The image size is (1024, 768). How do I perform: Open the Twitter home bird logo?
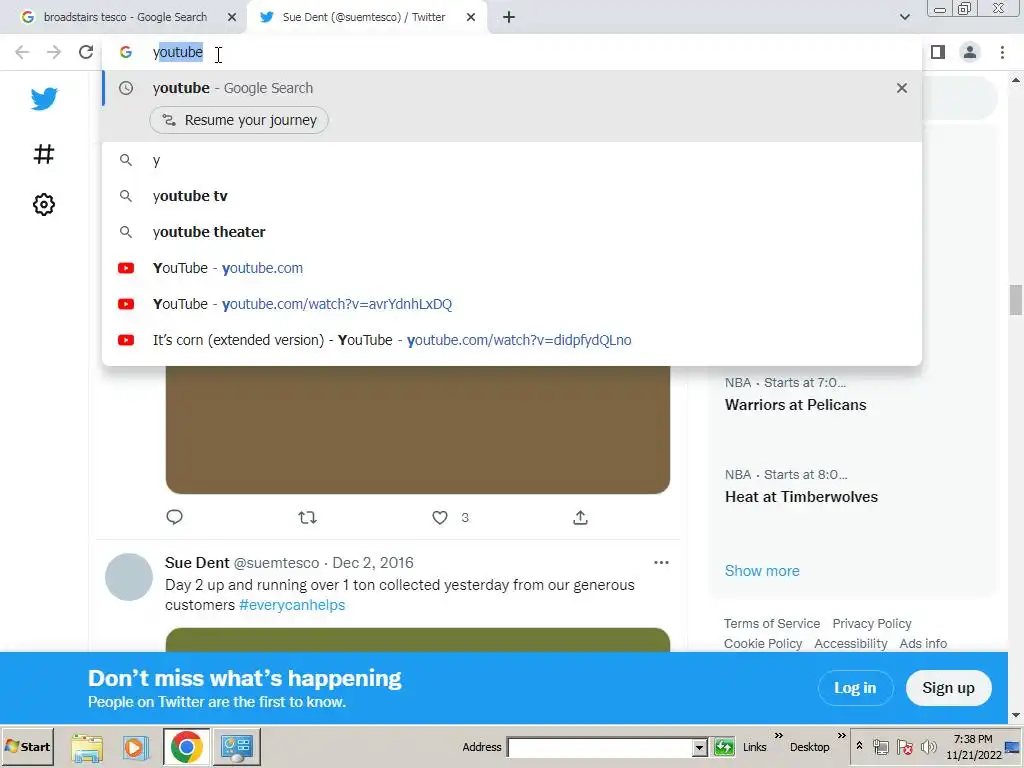(x=44, y=99)
